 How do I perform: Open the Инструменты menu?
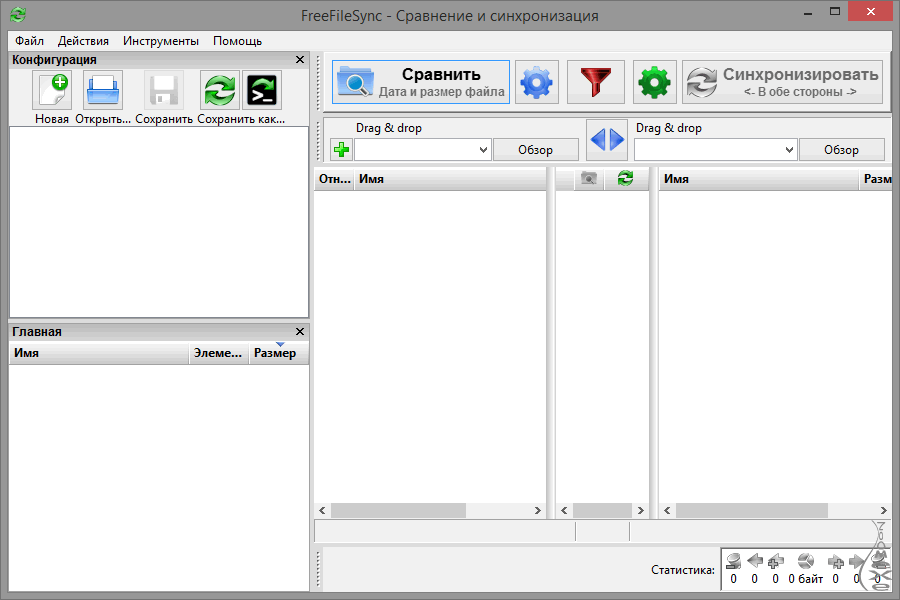click(161, 41)
